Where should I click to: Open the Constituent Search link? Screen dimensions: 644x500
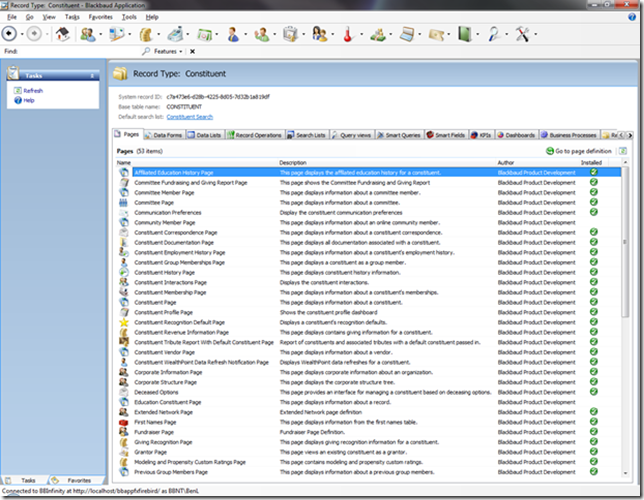188,117
